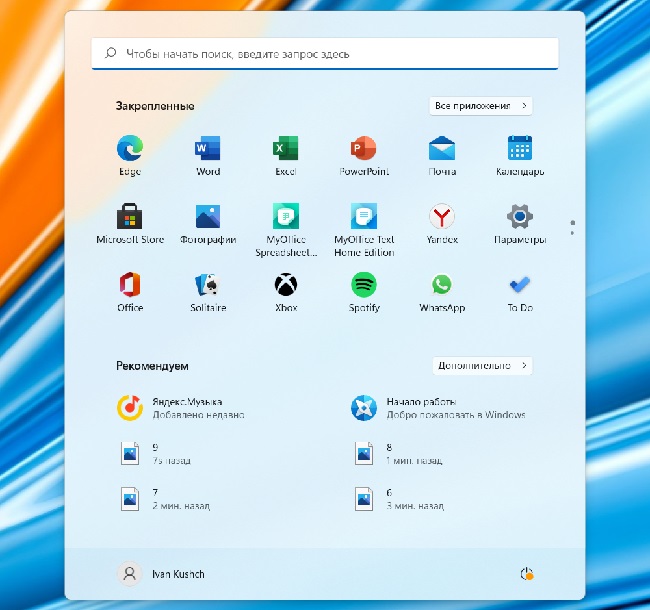Open WhatsApp from pinned apps

click(442, 292)
